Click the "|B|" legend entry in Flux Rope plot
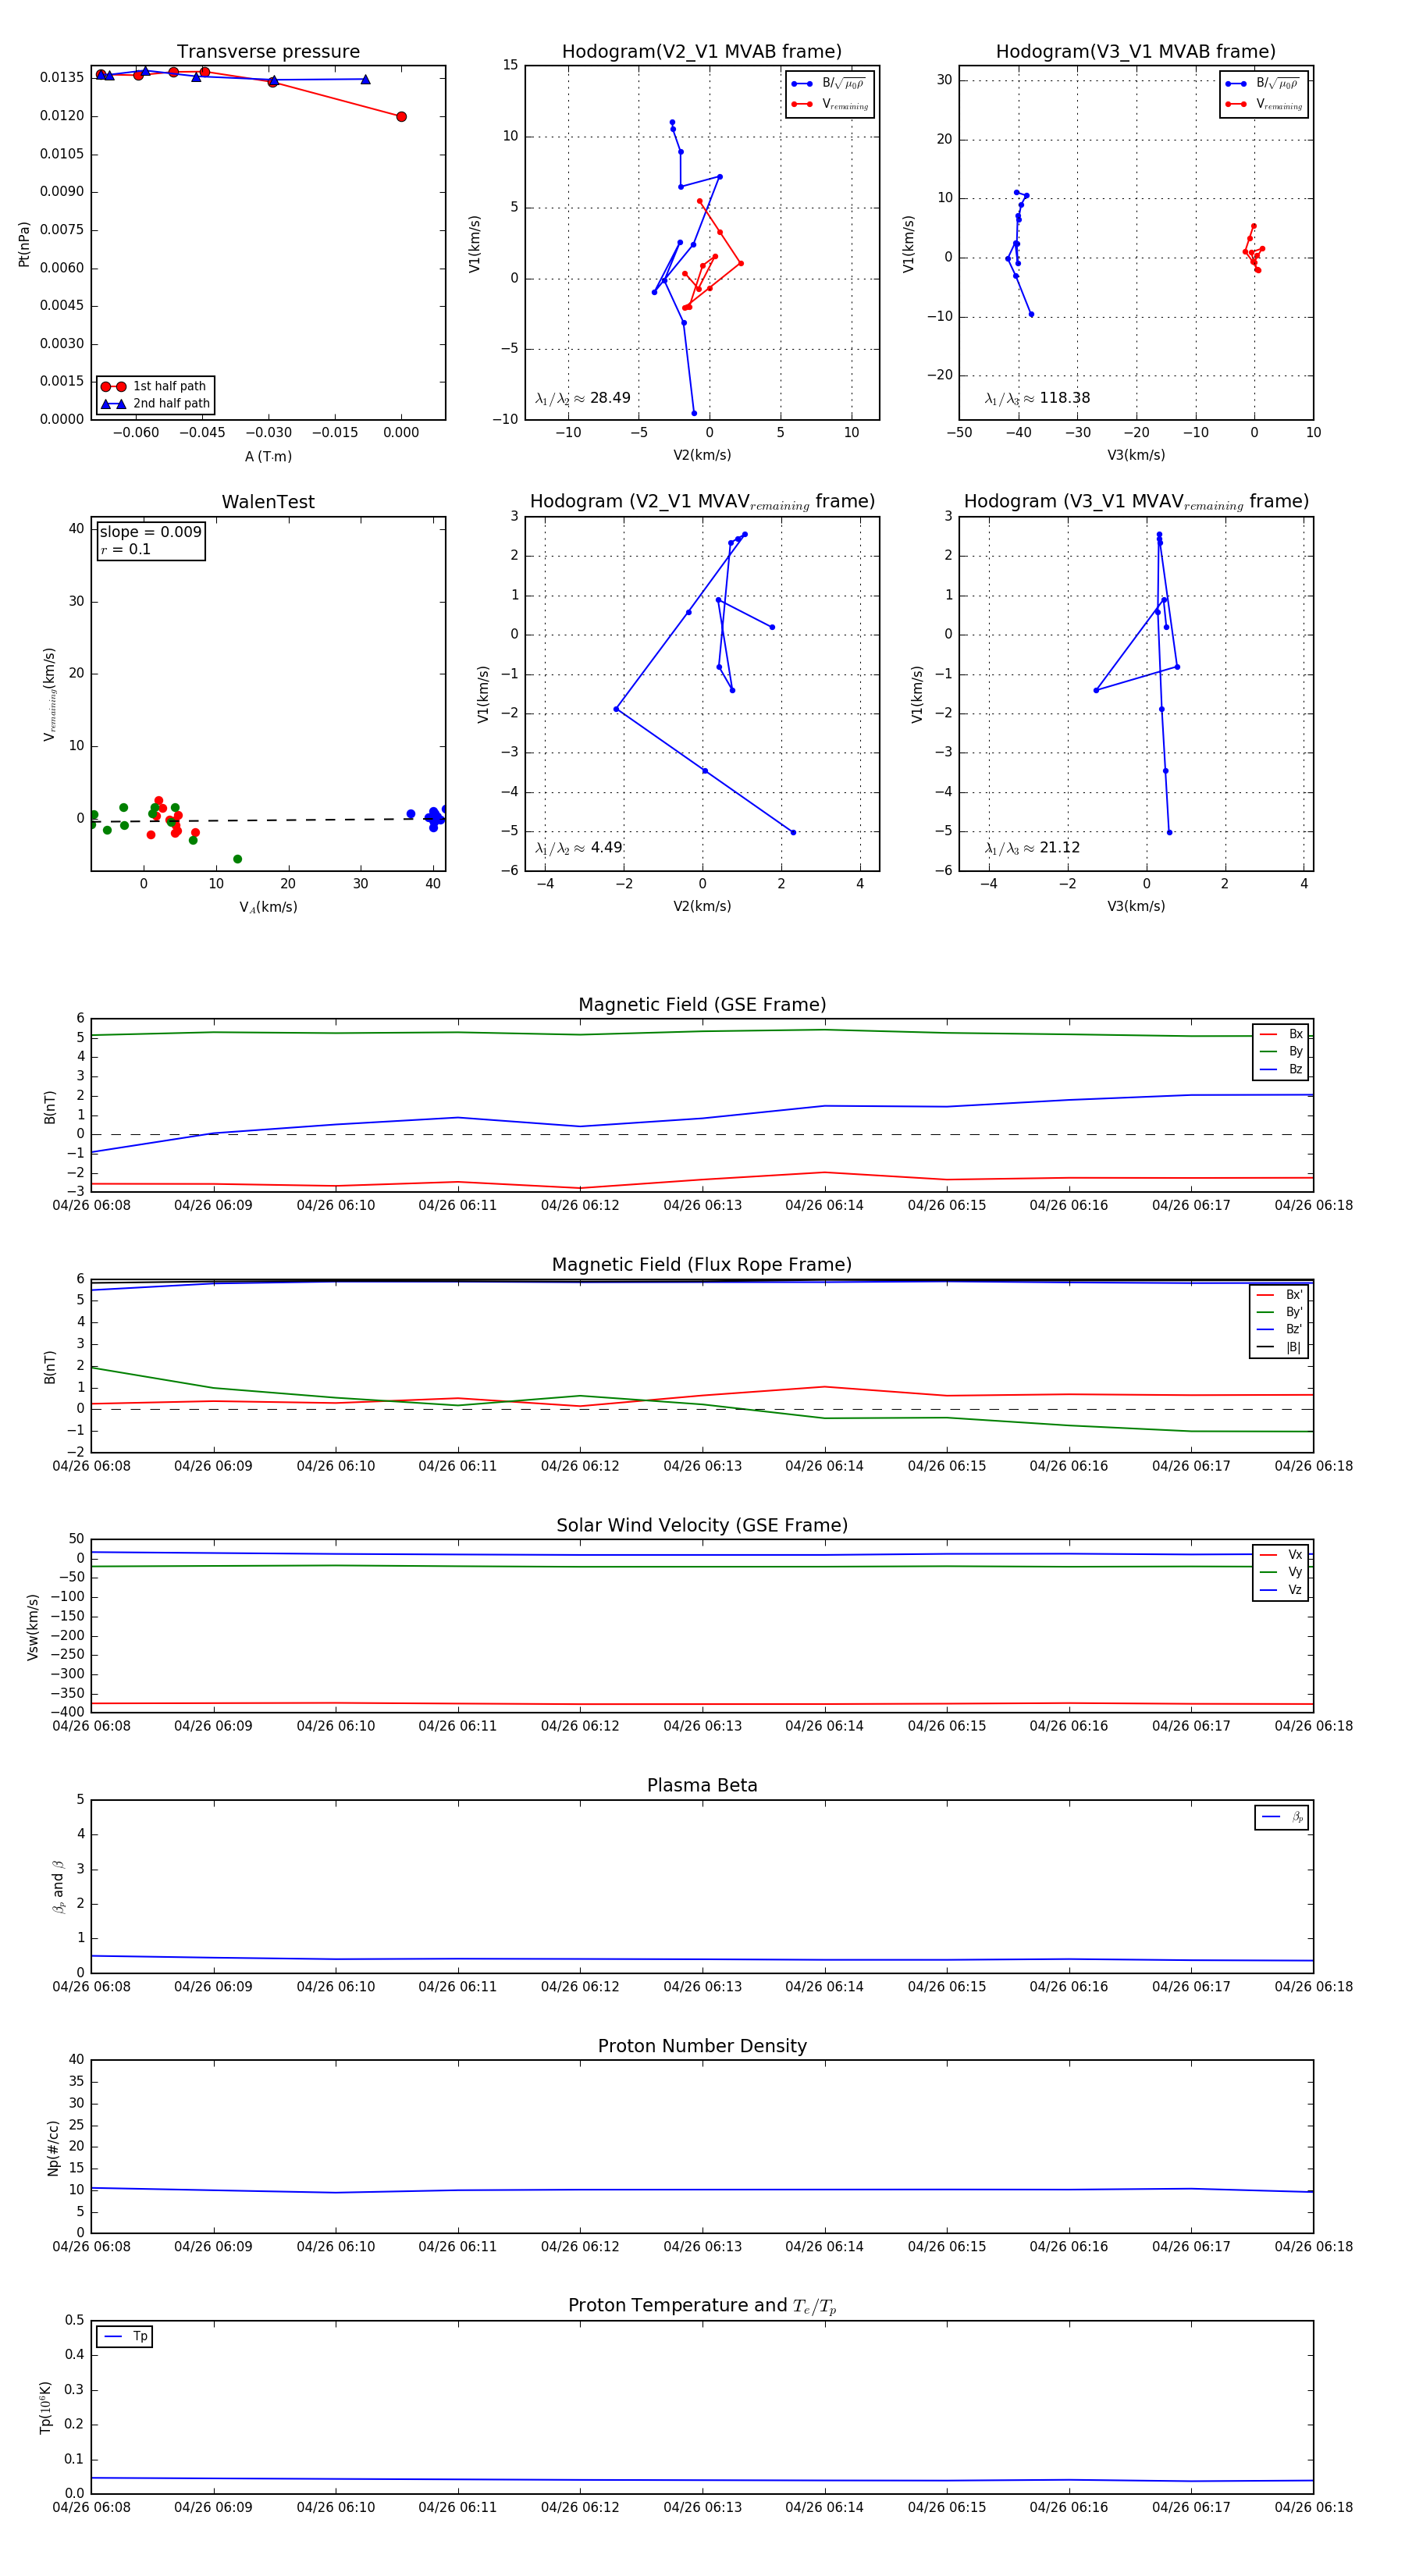 1279,1348
